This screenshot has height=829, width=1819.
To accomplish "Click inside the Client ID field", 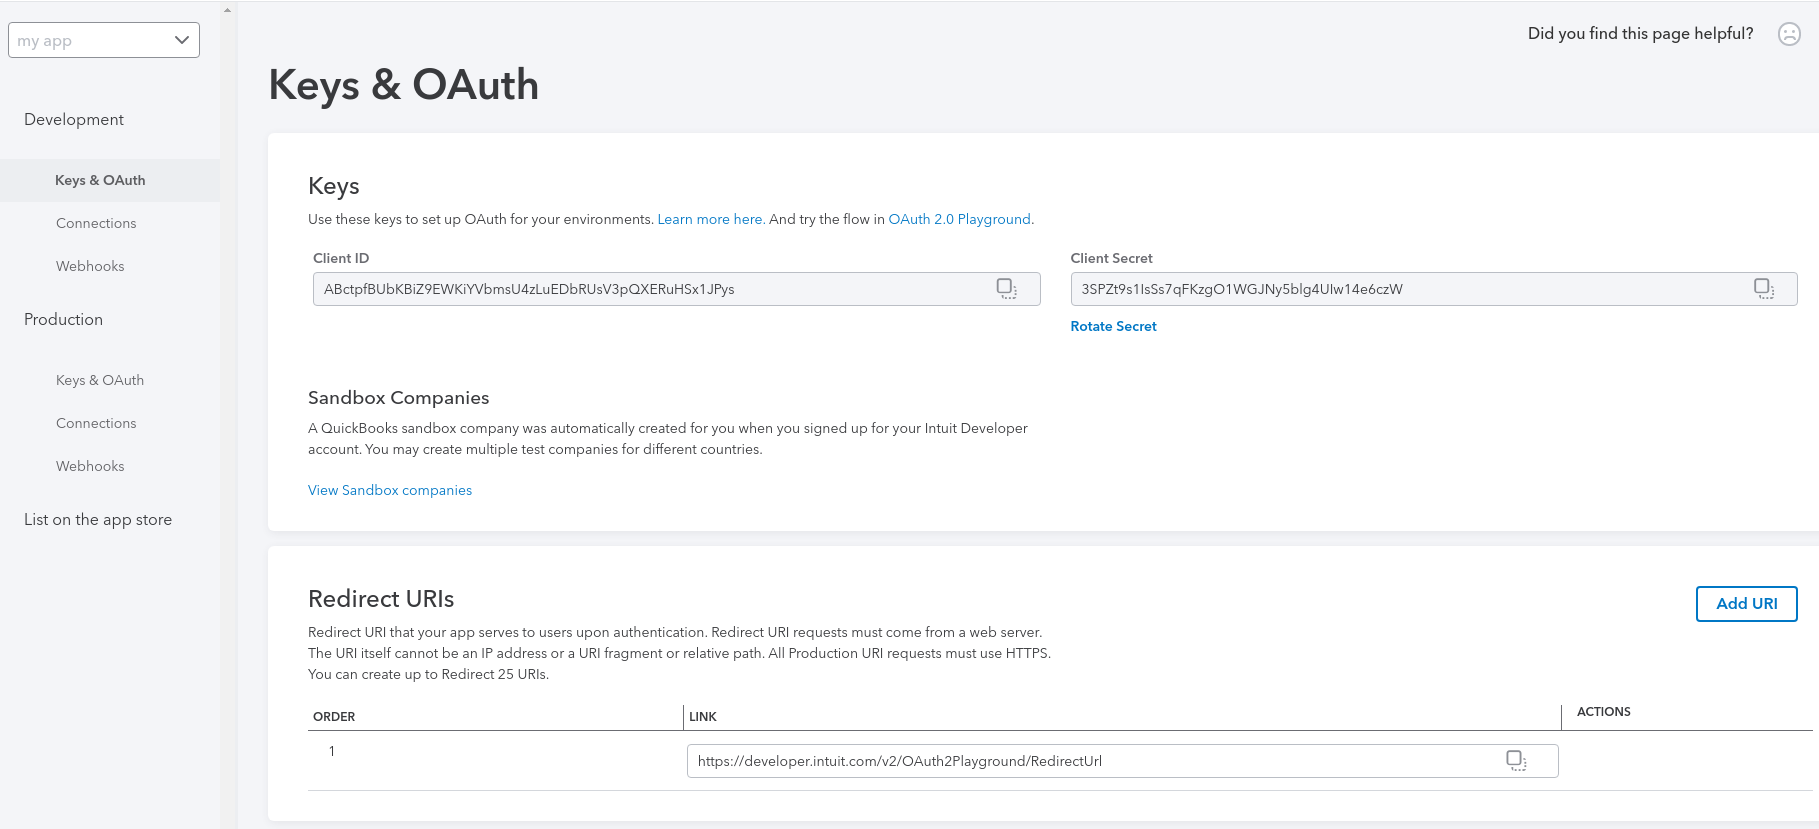I will pos(676,289).
